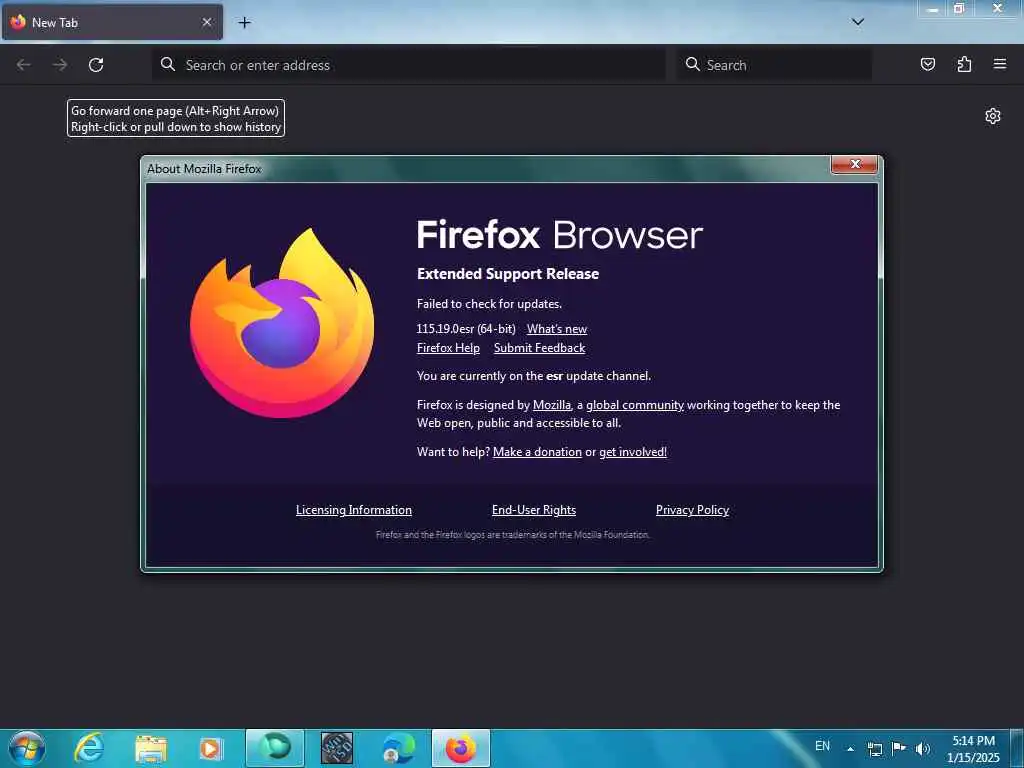
Task: Open the Action Center flag icon
Action: (899, 748)
